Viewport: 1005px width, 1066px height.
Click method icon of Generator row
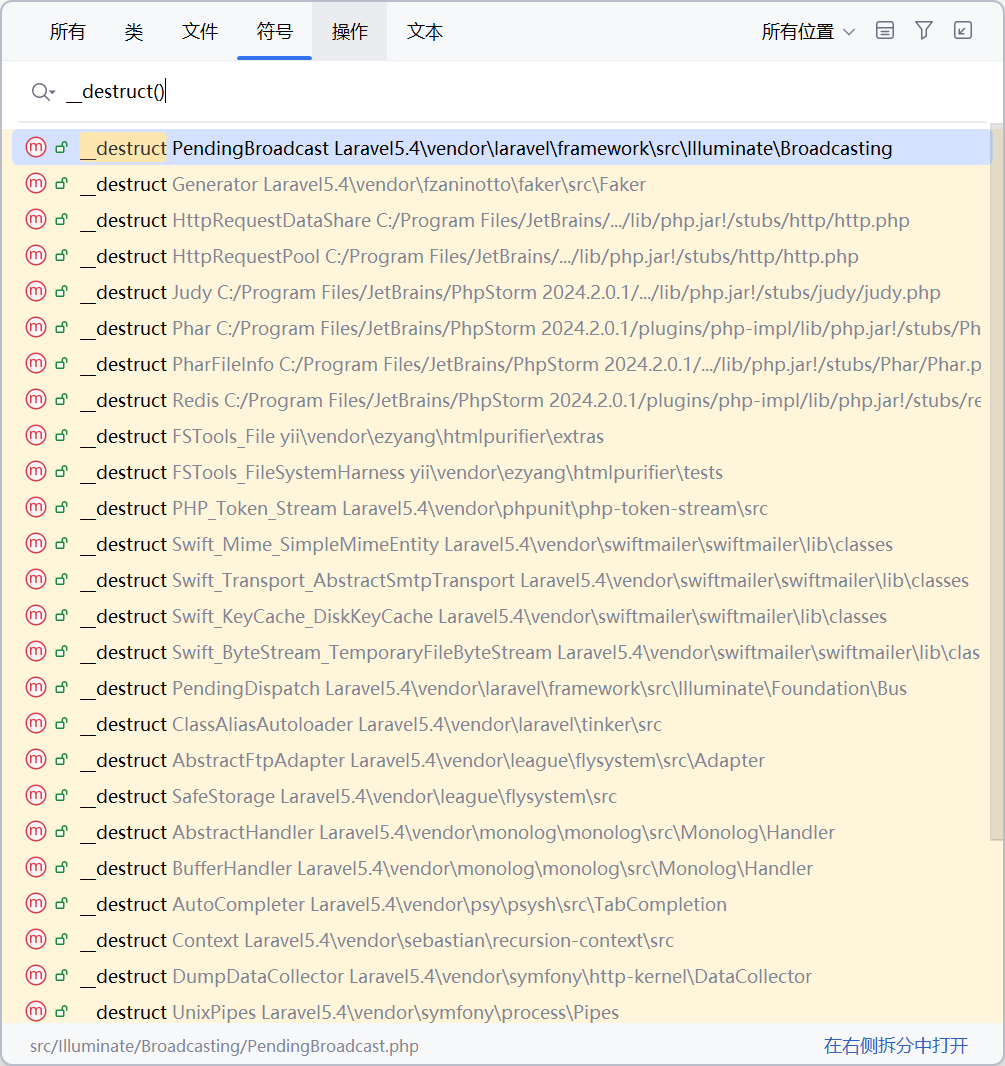coord(36,183)
